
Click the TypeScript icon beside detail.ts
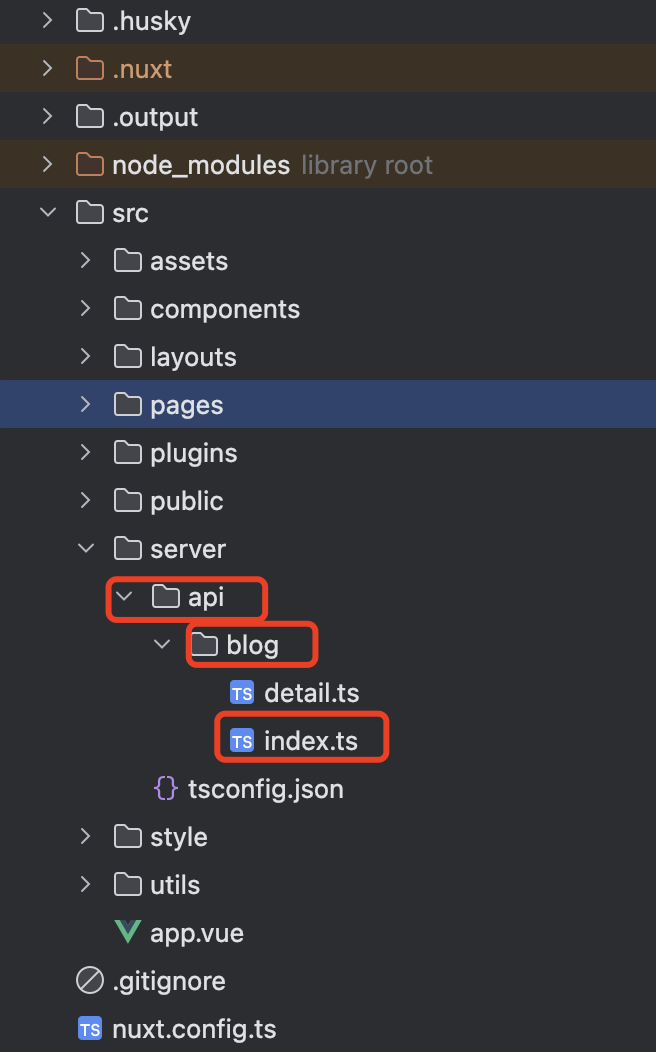[242, 693]
